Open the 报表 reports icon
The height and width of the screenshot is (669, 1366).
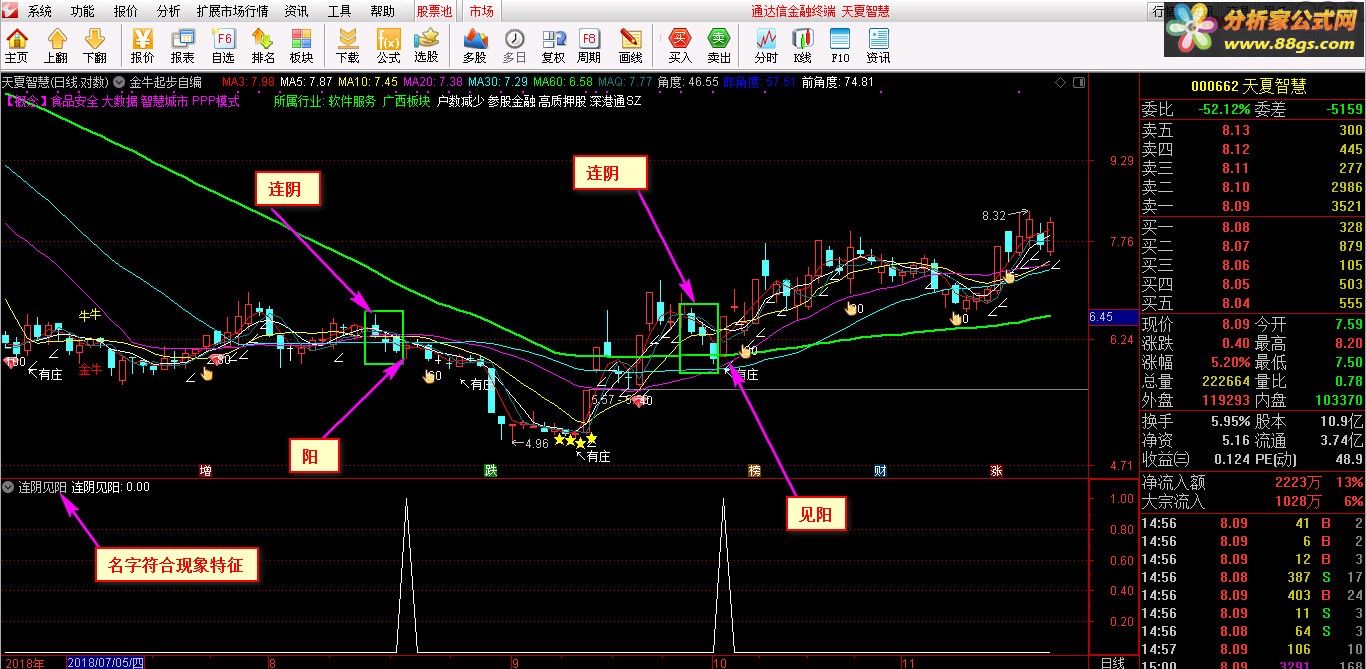[183, 46]
